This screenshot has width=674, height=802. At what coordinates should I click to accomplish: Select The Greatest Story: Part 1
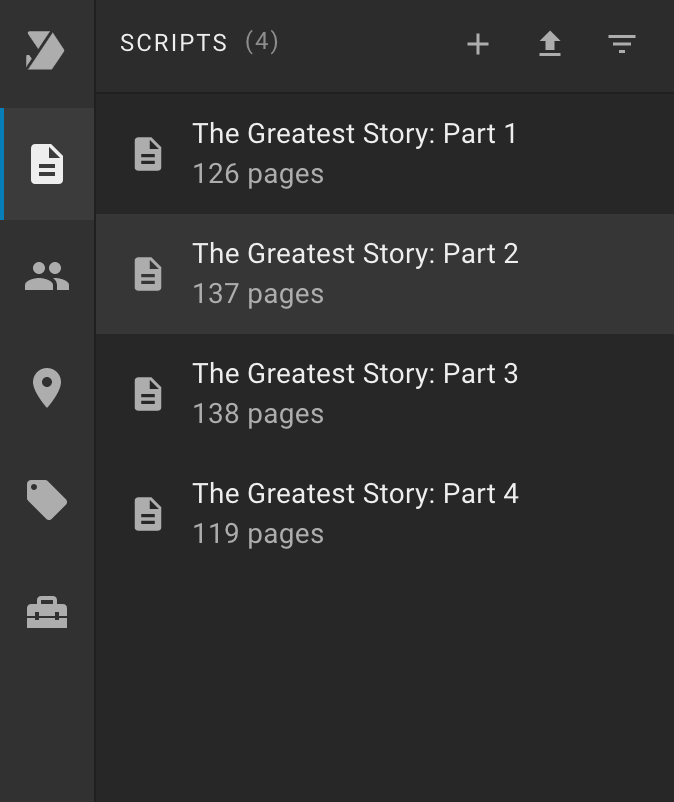(385, 154)
